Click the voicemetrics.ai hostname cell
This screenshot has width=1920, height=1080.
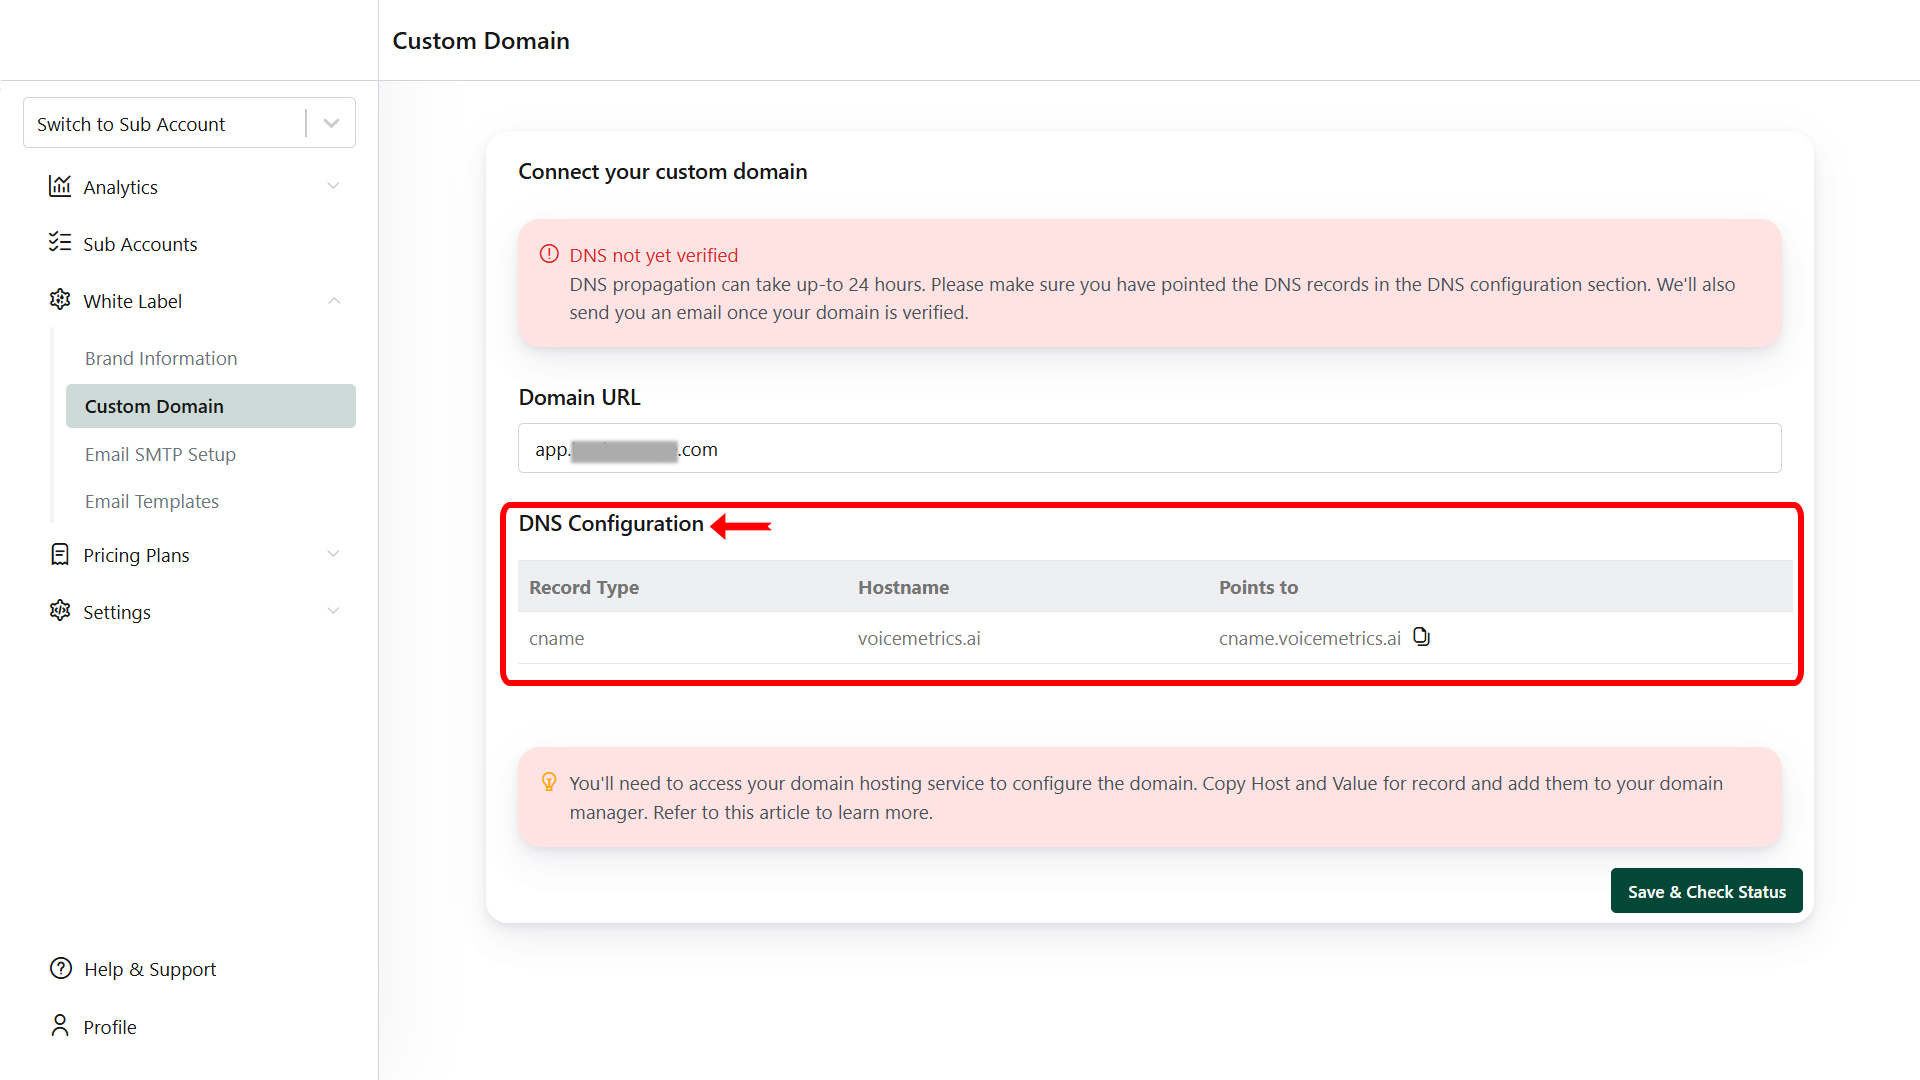tap(919, 638)
